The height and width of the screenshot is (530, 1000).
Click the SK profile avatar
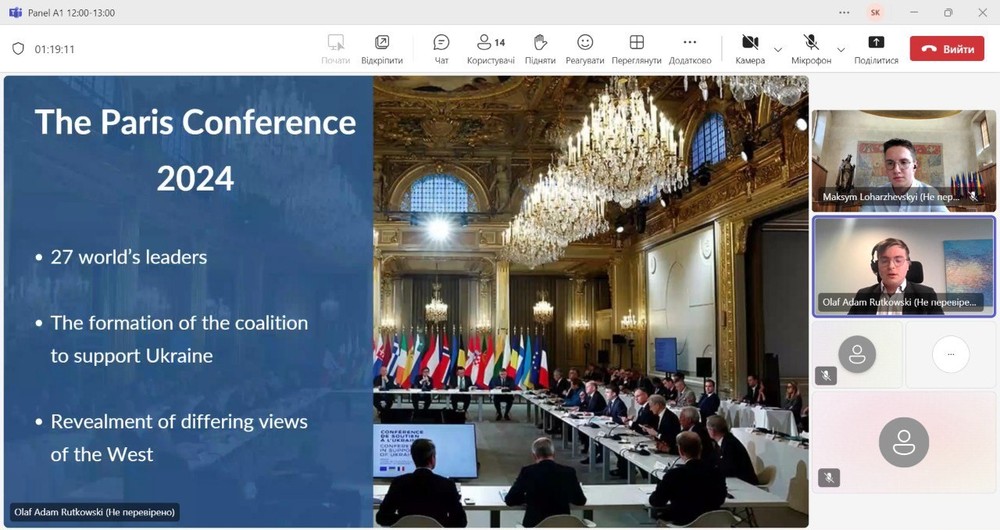tap(876, 13)
